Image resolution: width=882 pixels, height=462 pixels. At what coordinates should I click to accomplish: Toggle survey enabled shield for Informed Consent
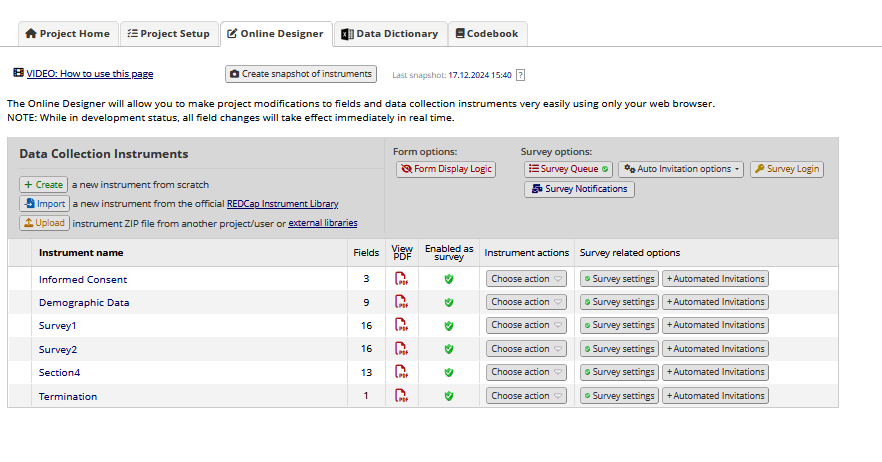(449, 279)
